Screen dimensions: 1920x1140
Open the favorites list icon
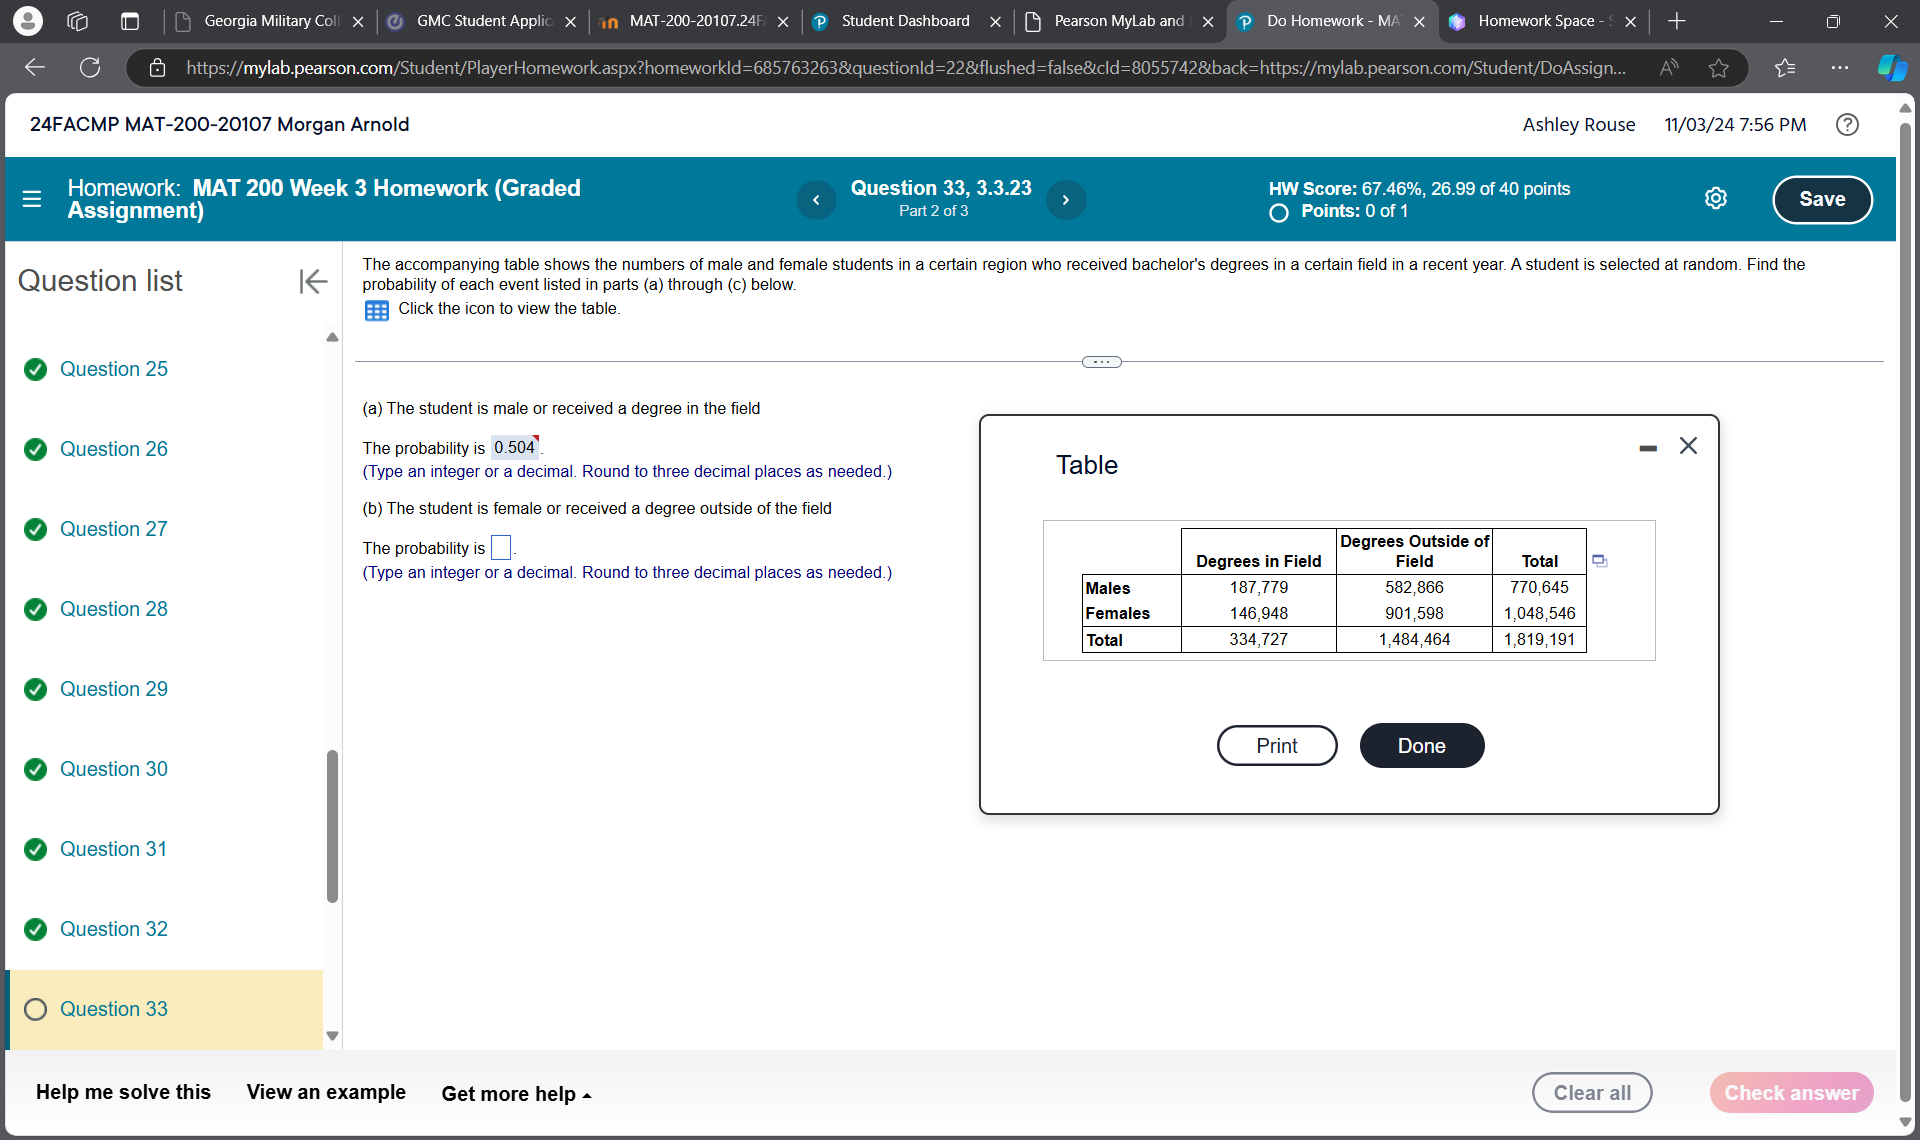pyautogui.click(x=1785, y=68)
